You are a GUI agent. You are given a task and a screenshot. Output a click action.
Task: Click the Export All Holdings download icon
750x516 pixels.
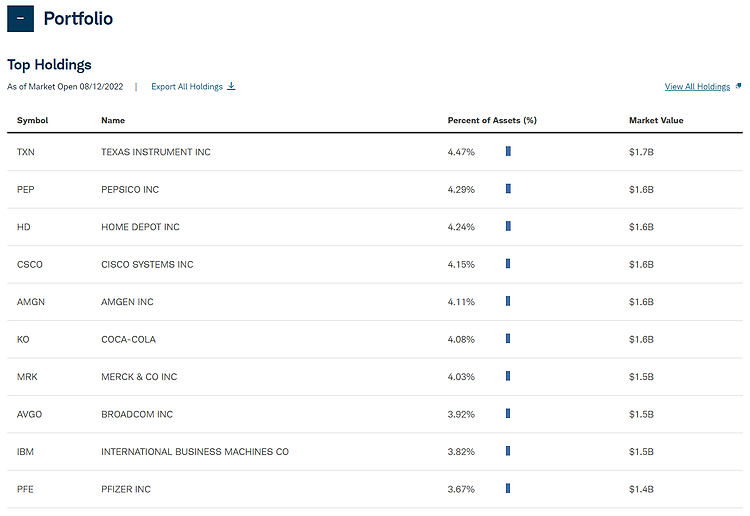tap(231, 86)
